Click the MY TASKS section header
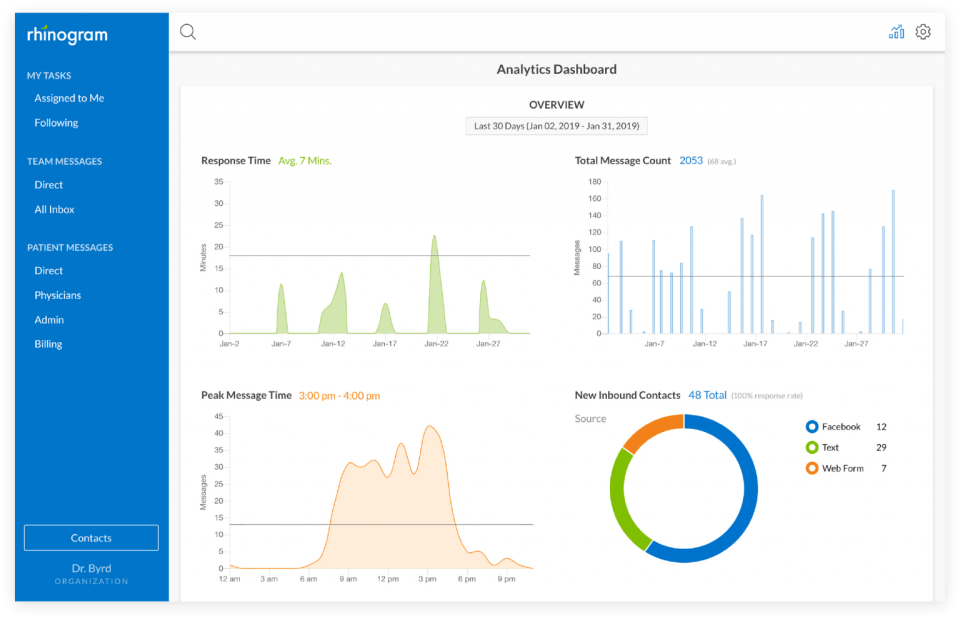Viewport: 960px width, 619px height. click(49, 75)
